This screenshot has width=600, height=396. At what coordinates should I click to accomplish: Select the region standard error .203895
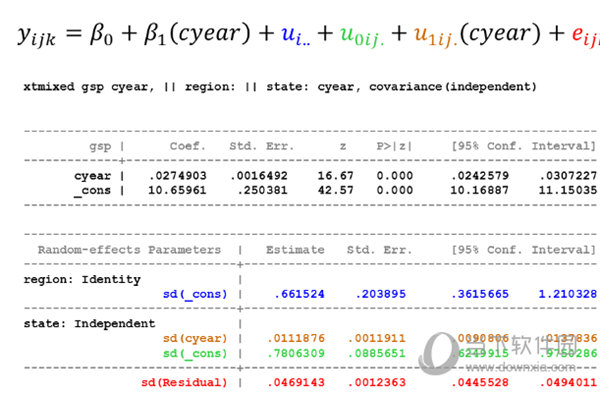click(380, 294)
